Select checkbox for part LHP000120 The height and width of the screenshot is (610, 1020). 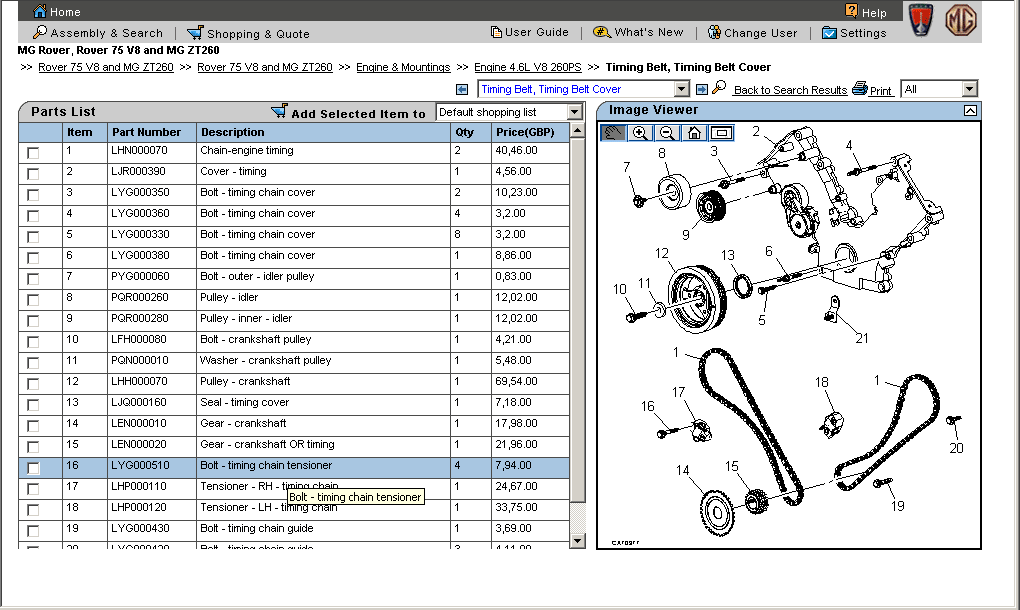(33, 509)
